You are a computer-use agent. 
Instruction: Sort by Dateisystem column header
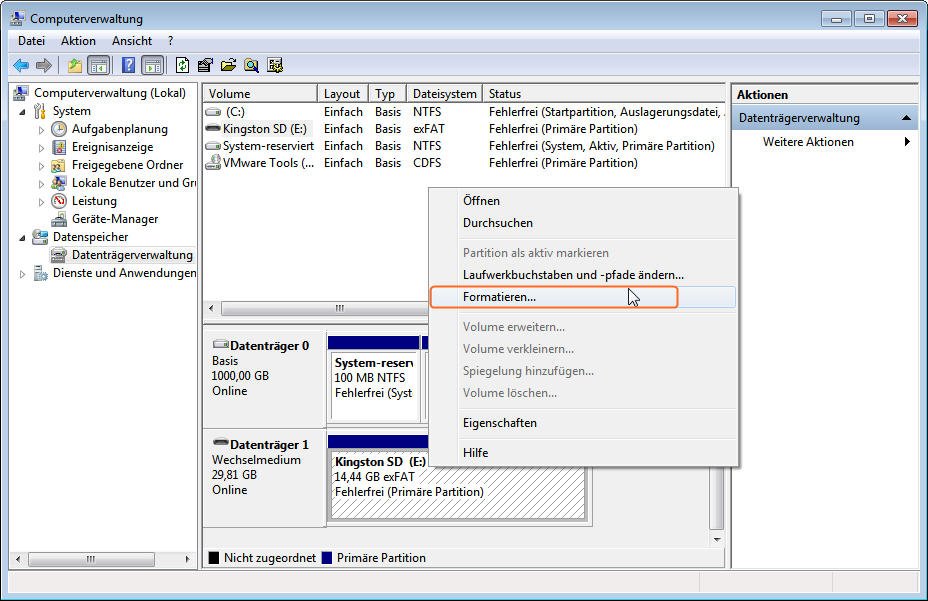click(444, 94)
